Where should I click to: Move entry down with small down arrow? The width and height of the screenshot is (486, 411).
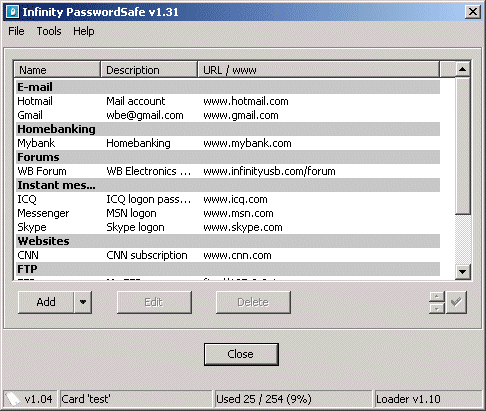click(x=437, y=308)
